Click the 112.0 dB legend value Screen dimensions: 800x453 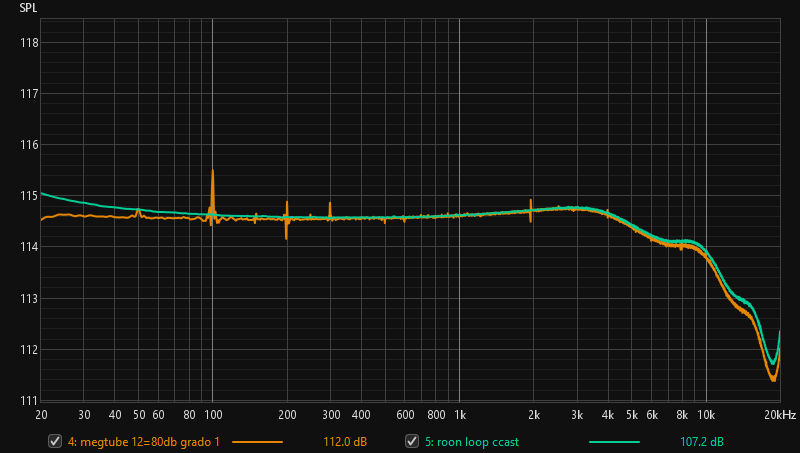pos(345,442)
